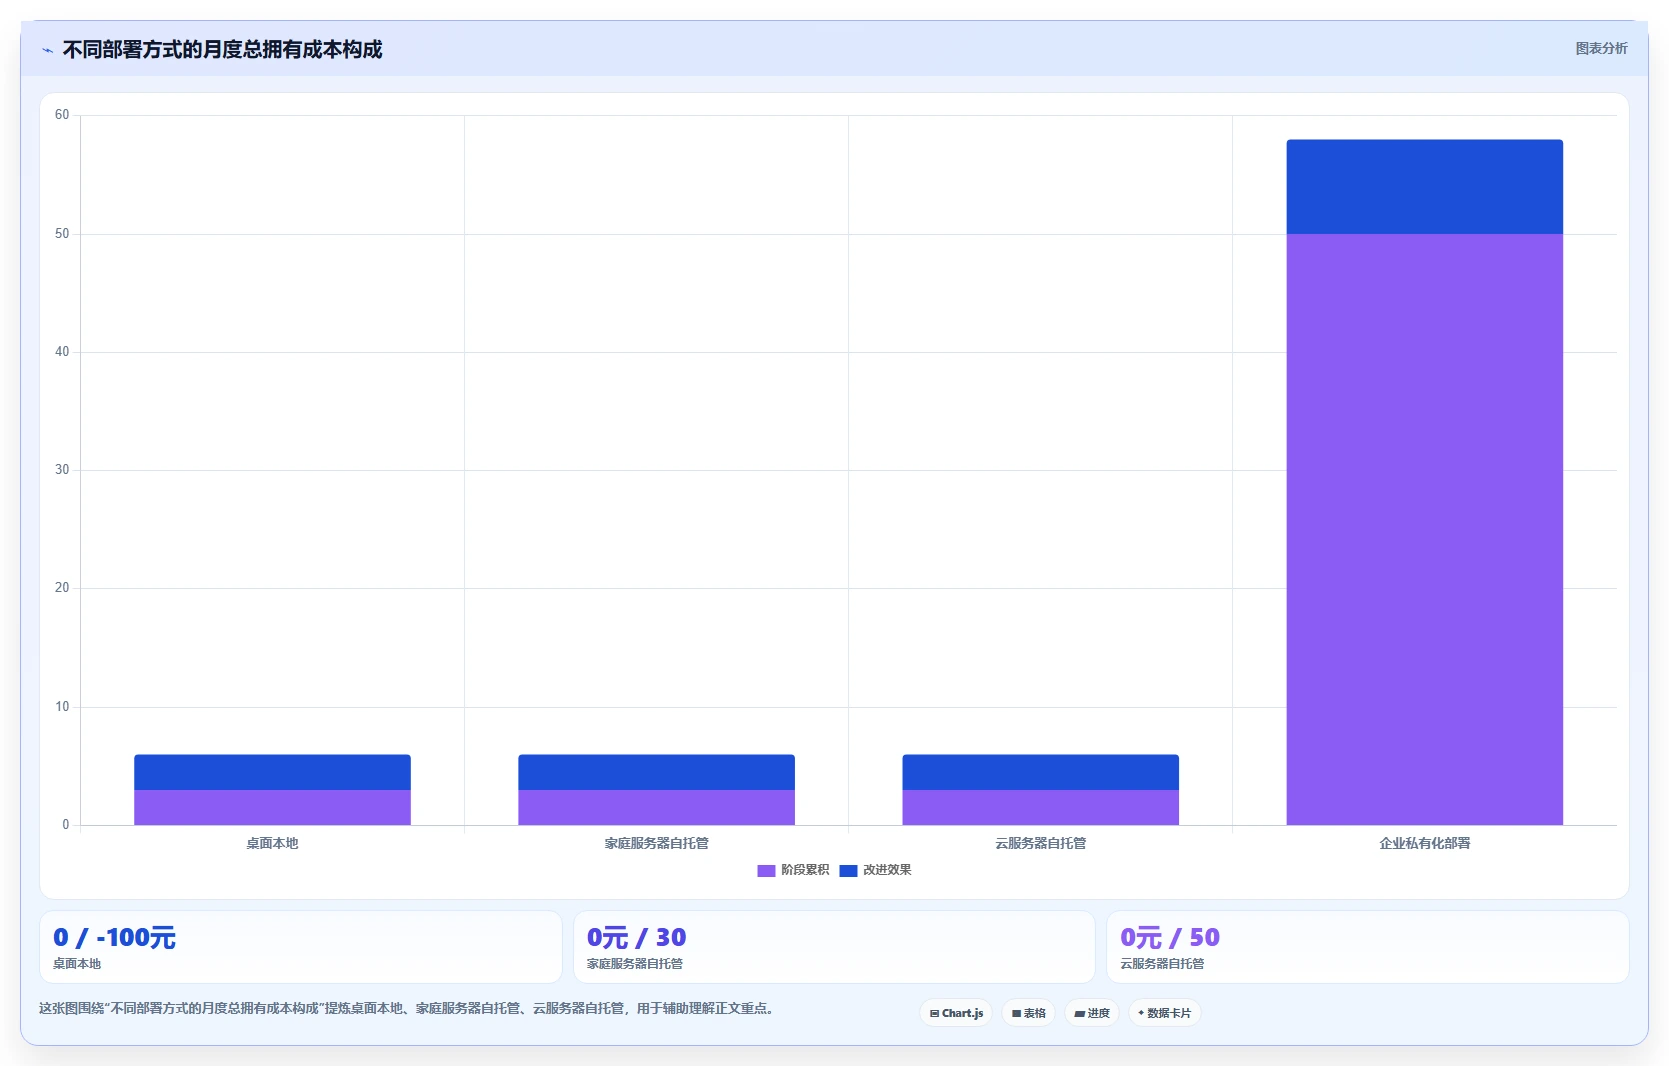Click the y-axis value 60

point(62,115)
